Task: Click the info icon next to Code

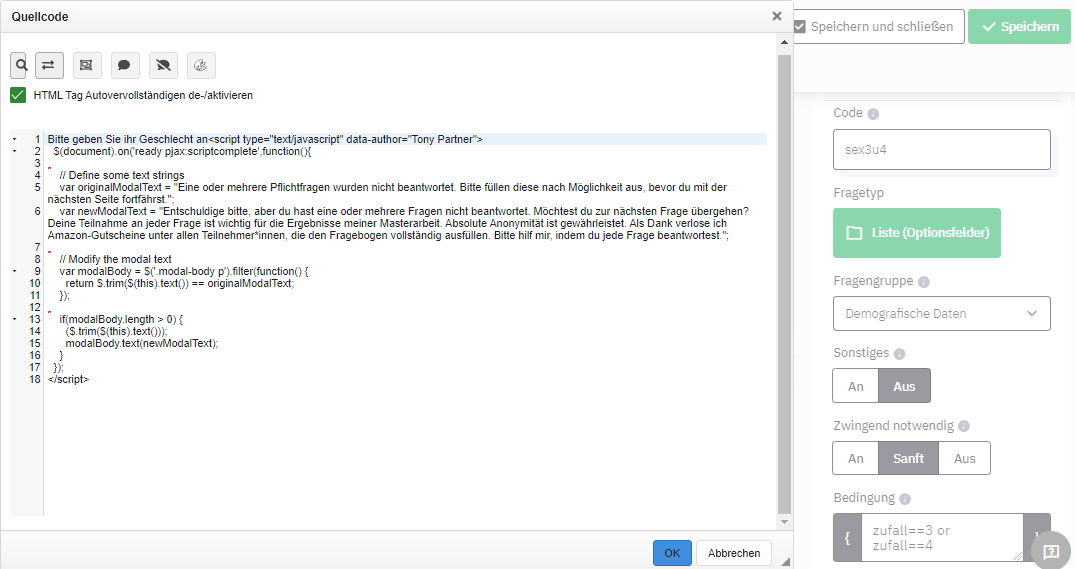Action: tap(873, 114)
